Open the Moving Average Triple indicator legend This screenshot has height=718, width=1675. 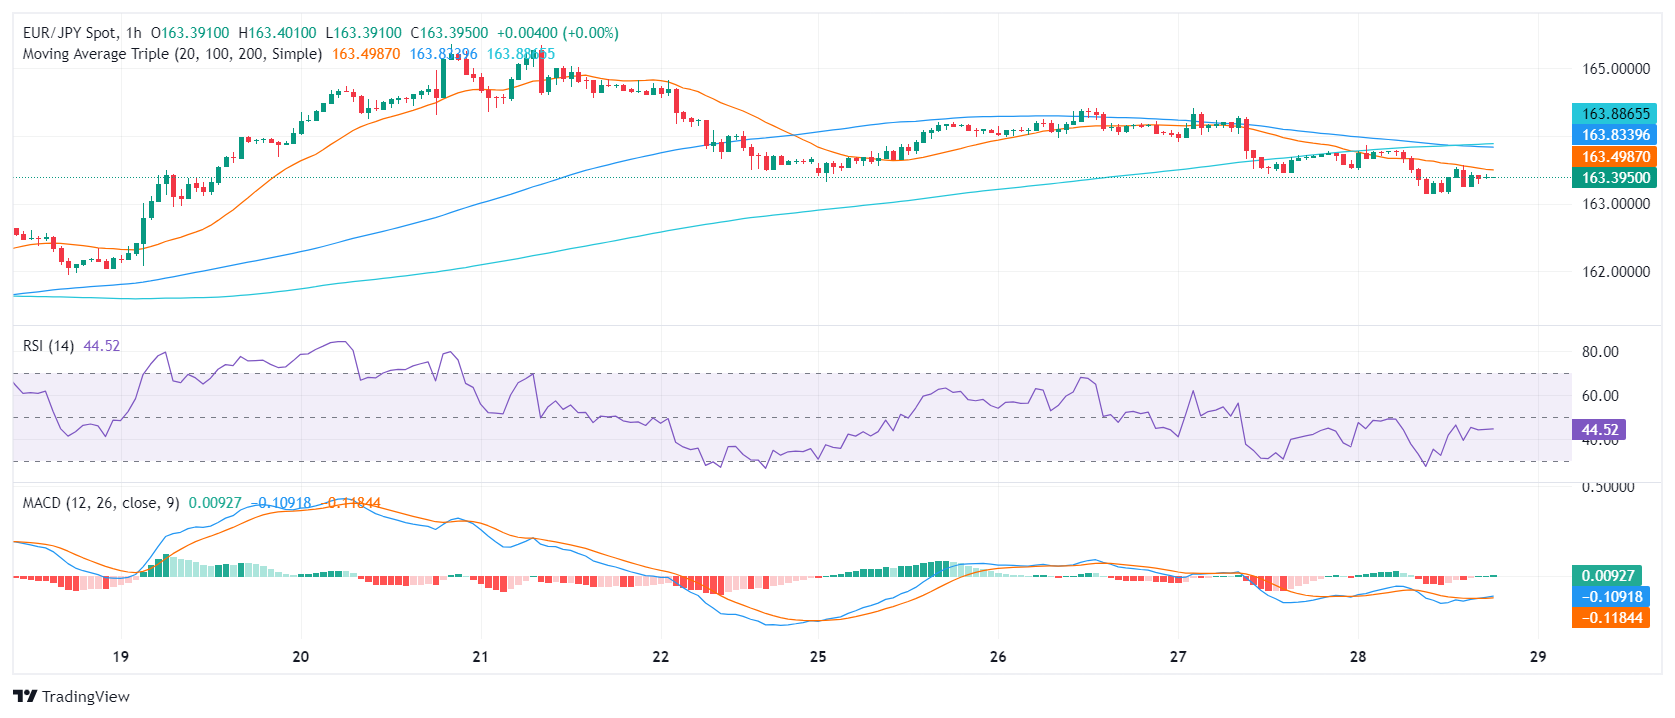172,54
